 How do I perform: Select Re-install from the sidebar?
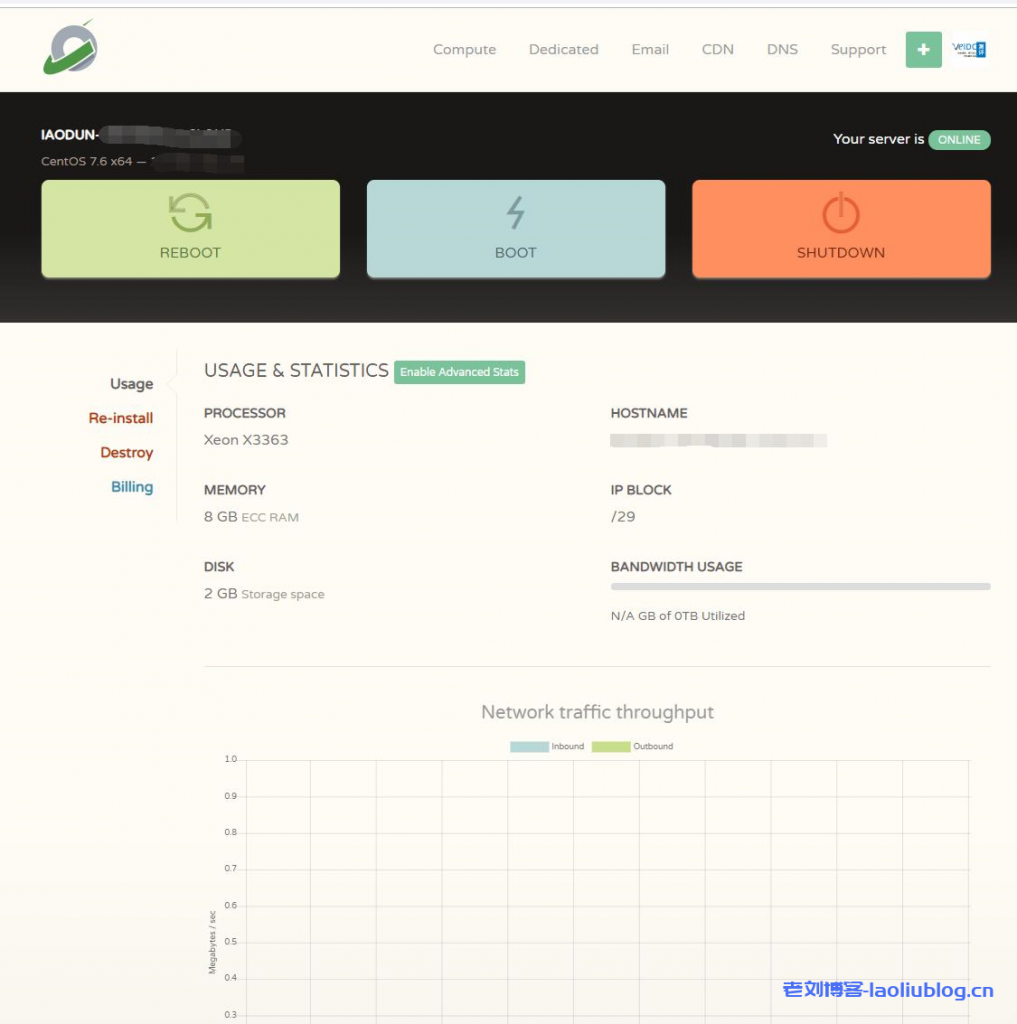(x=120, y=418)
